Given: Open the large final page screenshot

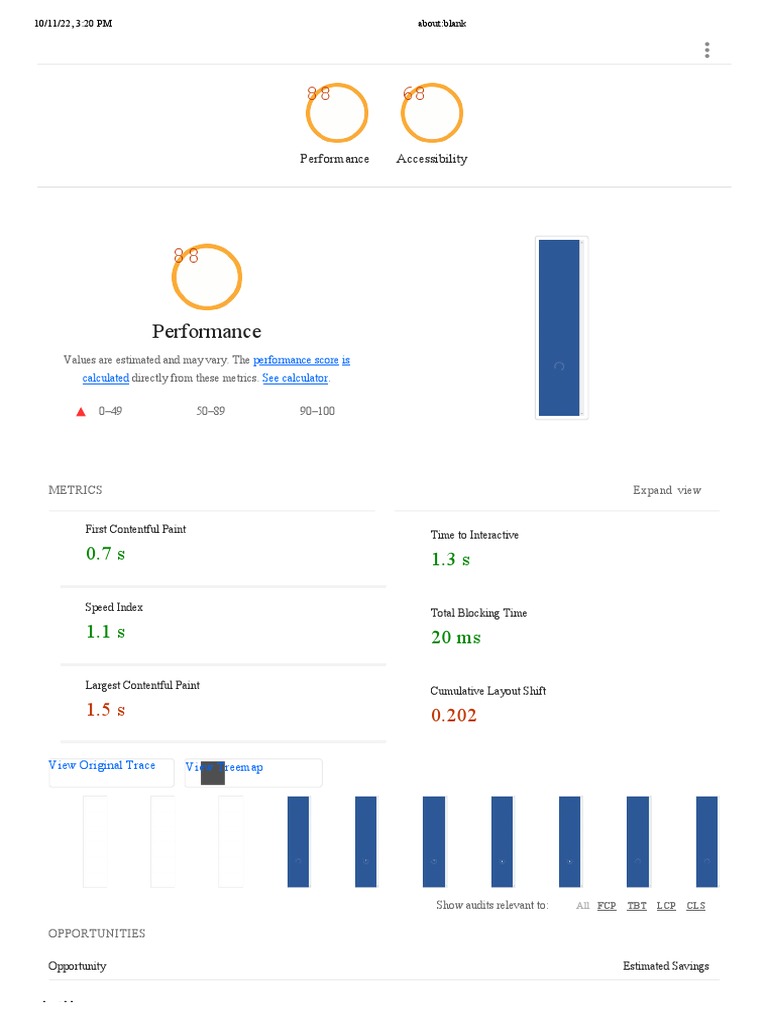Looking at the screenshot, I should tap(560, 327).
